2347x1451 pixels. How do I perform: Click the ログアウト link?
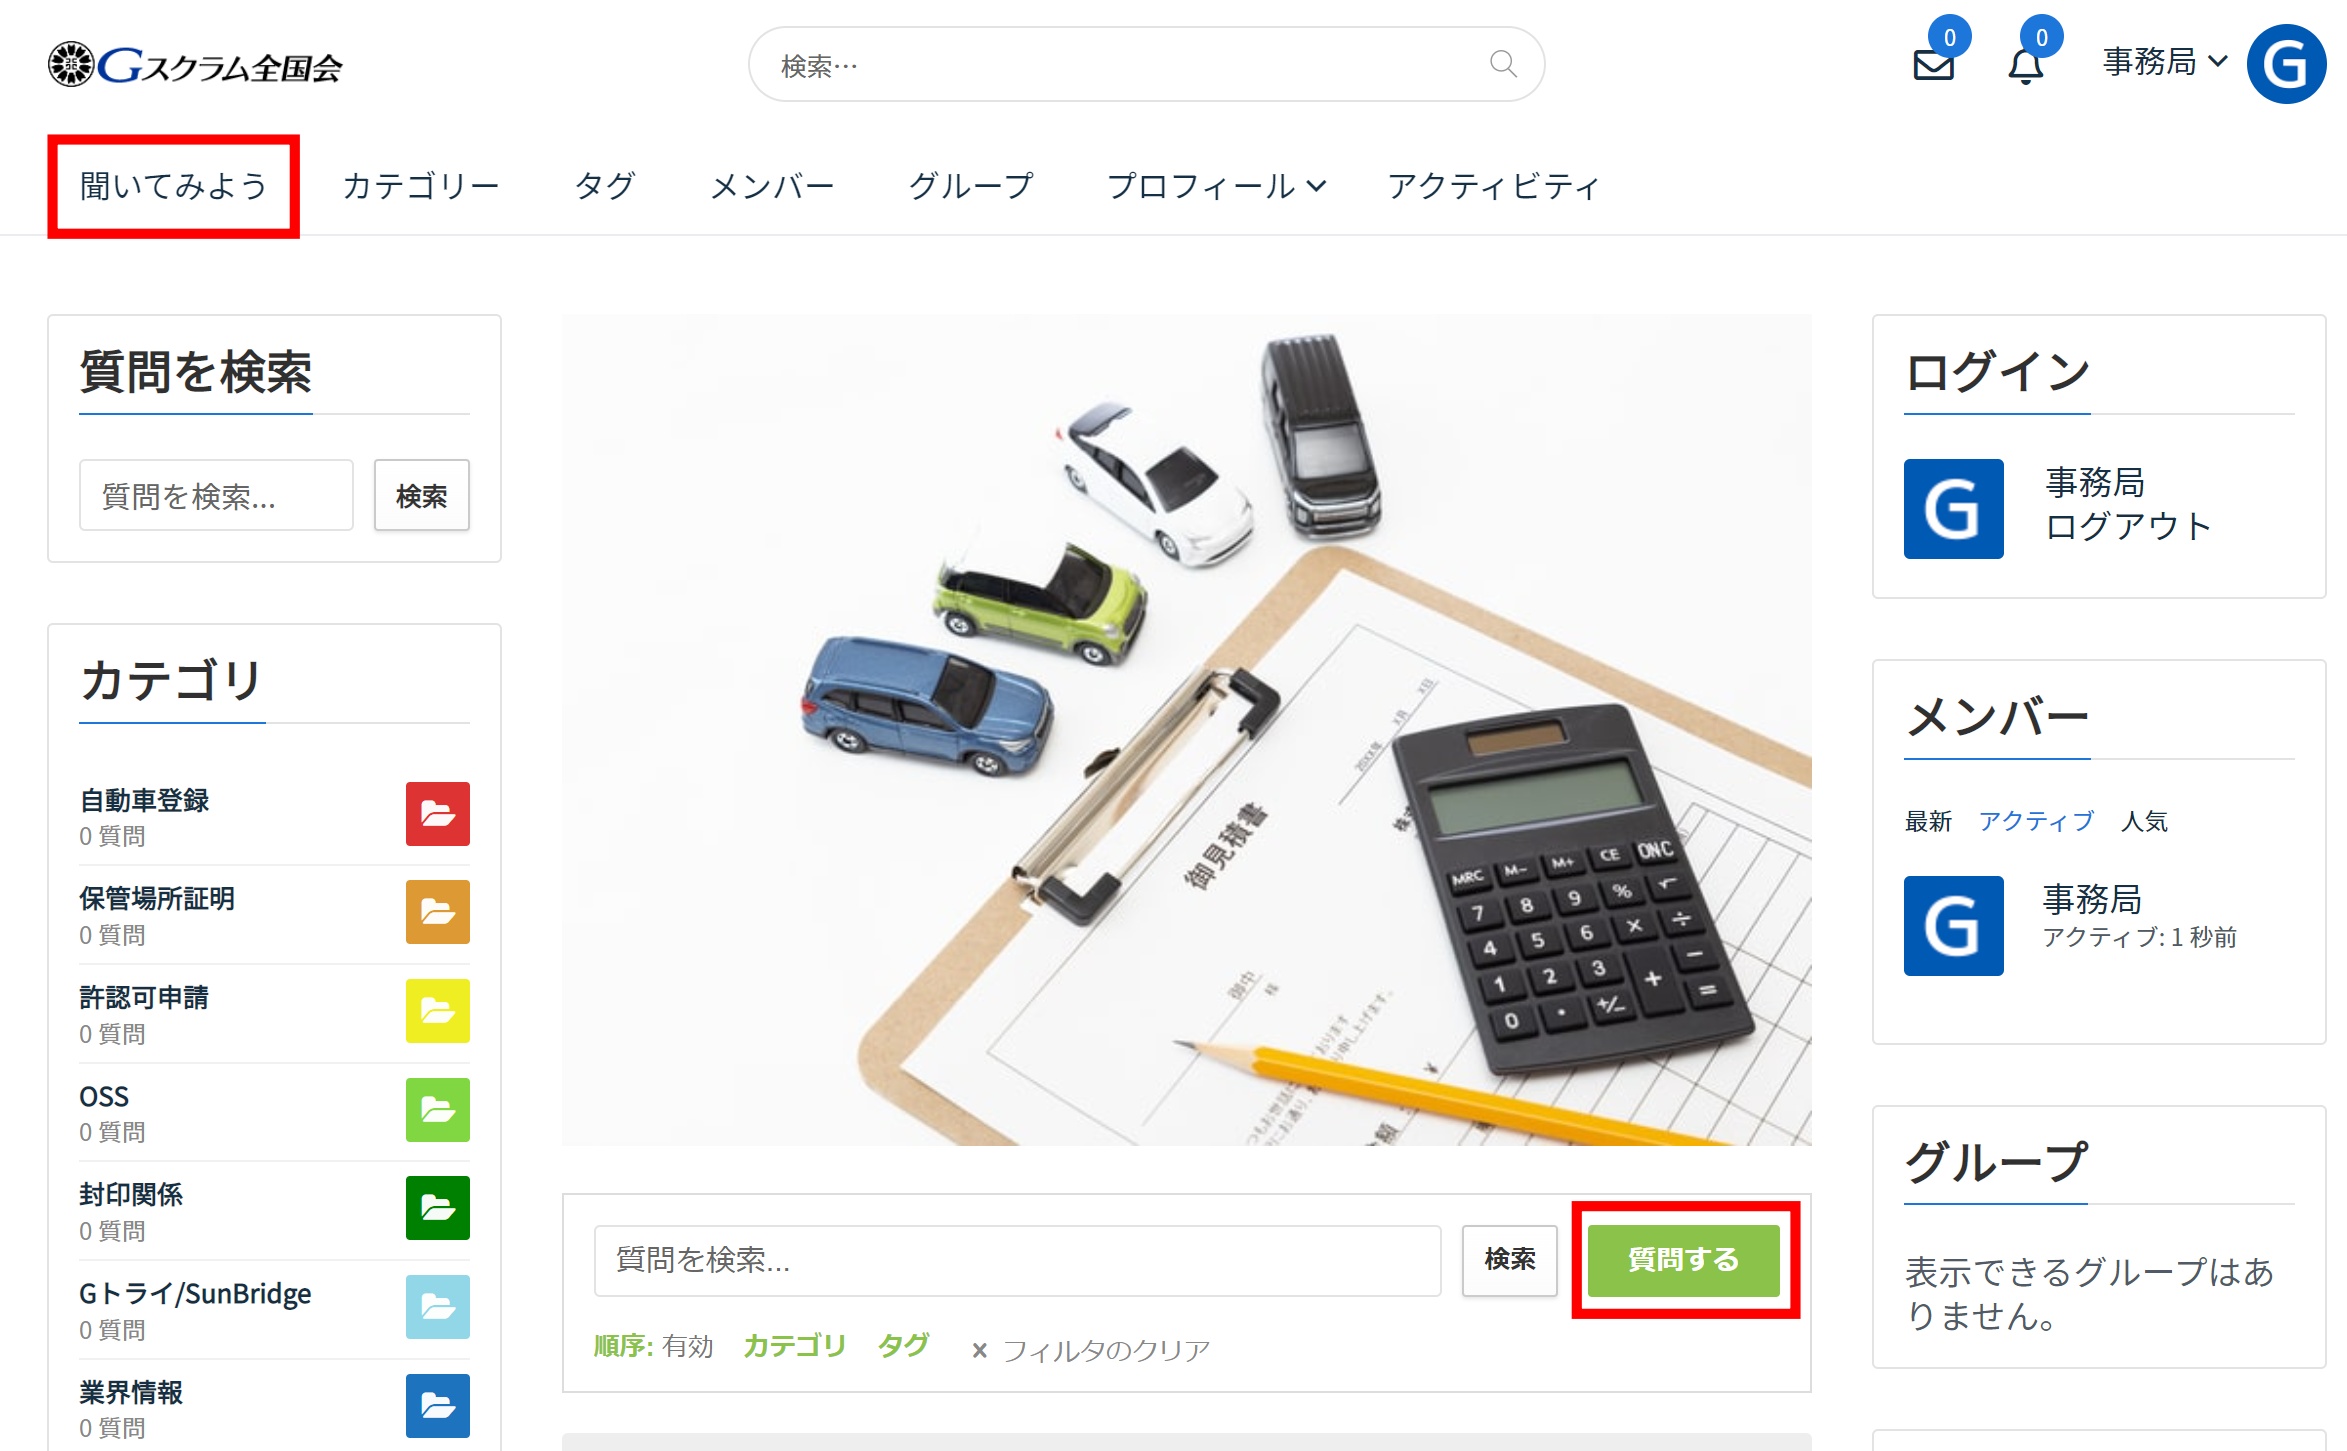click(2127, 527)
